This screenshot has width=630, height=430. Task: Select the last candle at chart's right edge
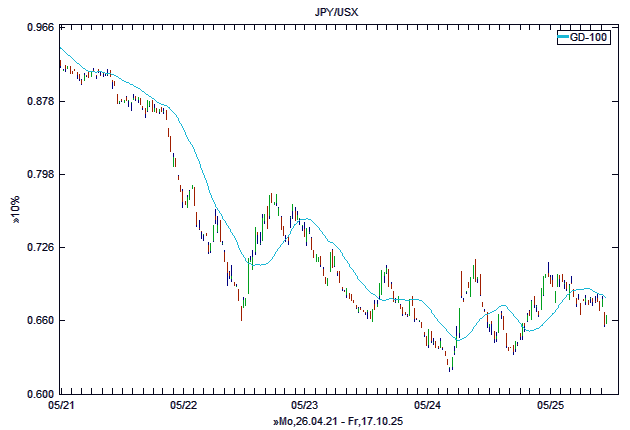pyautogui.click(x=606, y=319)
